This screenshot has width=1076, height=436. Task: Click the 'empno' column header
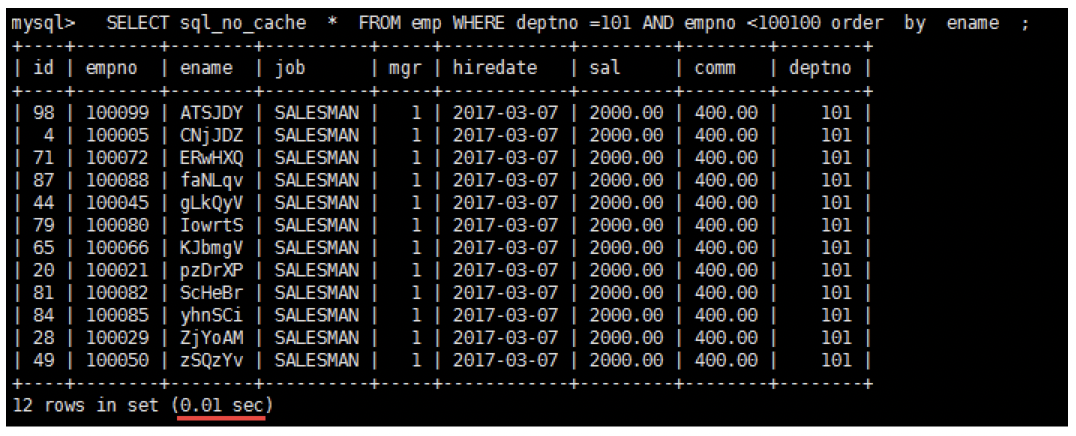pos(111,68)
